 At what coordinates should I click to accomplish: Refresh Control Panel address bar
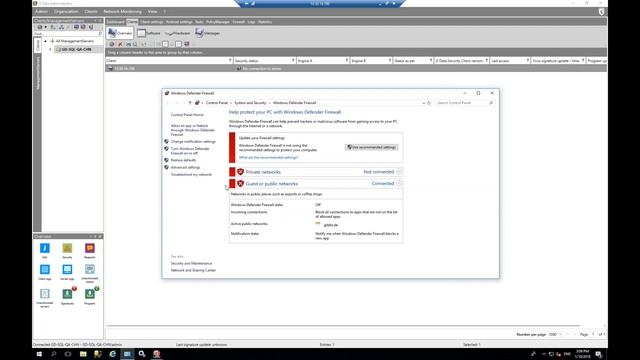click(429, 103)
